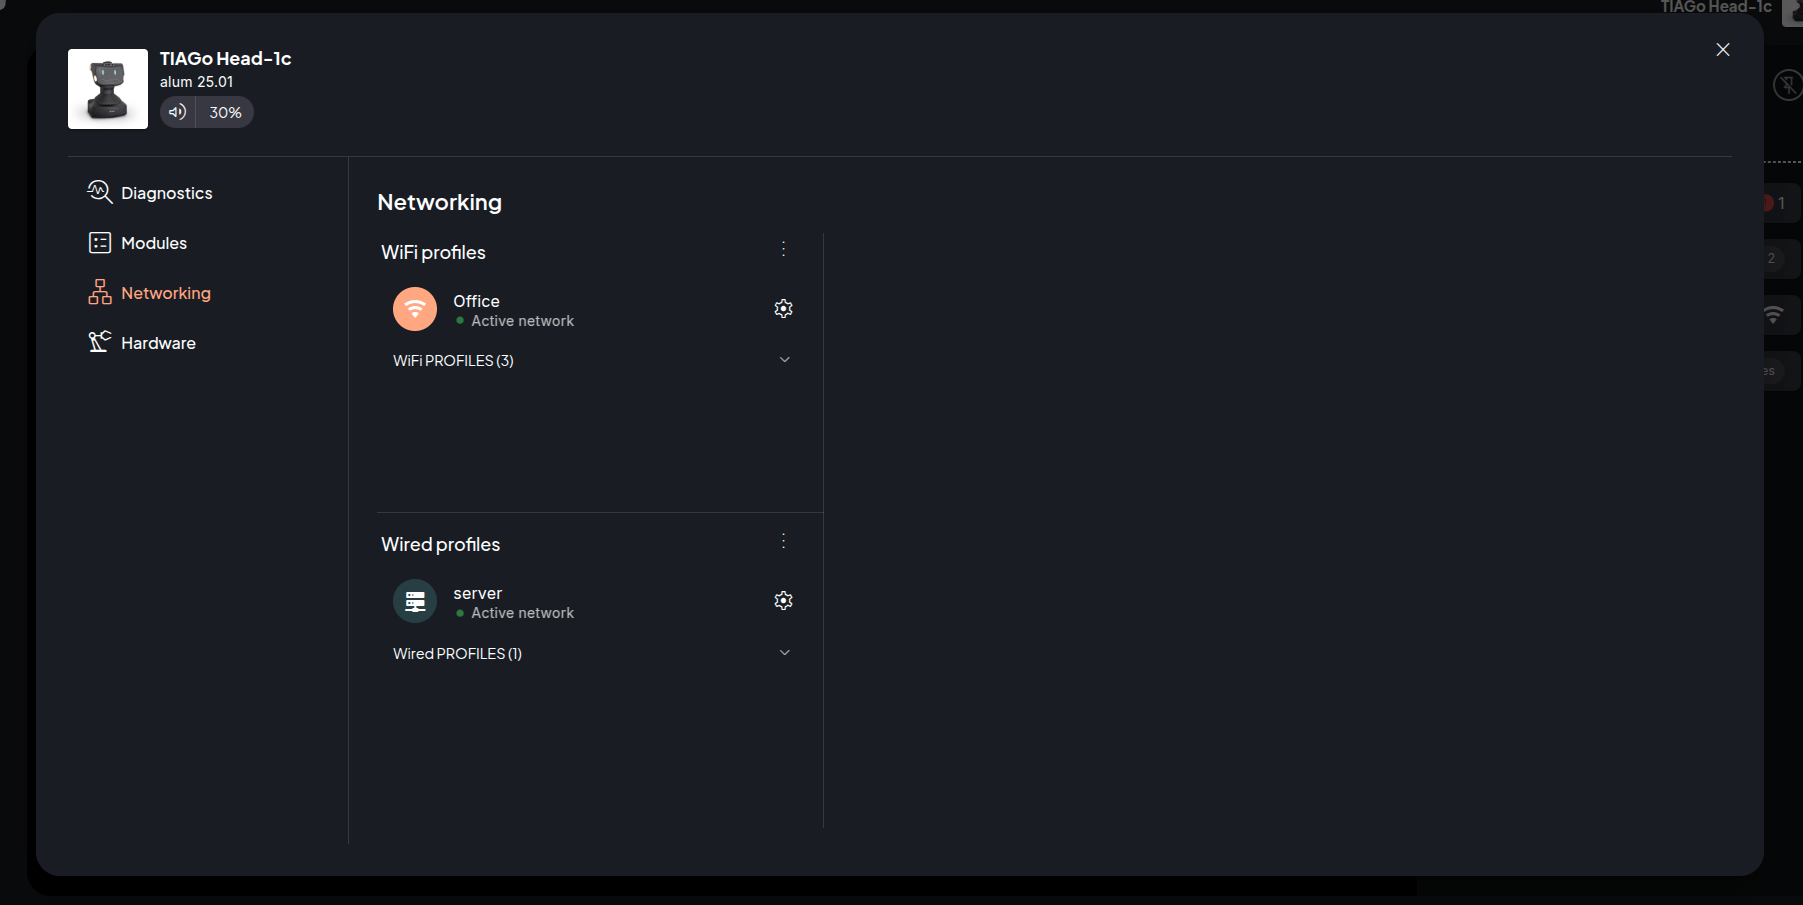Close the robot settings dialog
The image size is (1803, 905).
point(1722,50)
